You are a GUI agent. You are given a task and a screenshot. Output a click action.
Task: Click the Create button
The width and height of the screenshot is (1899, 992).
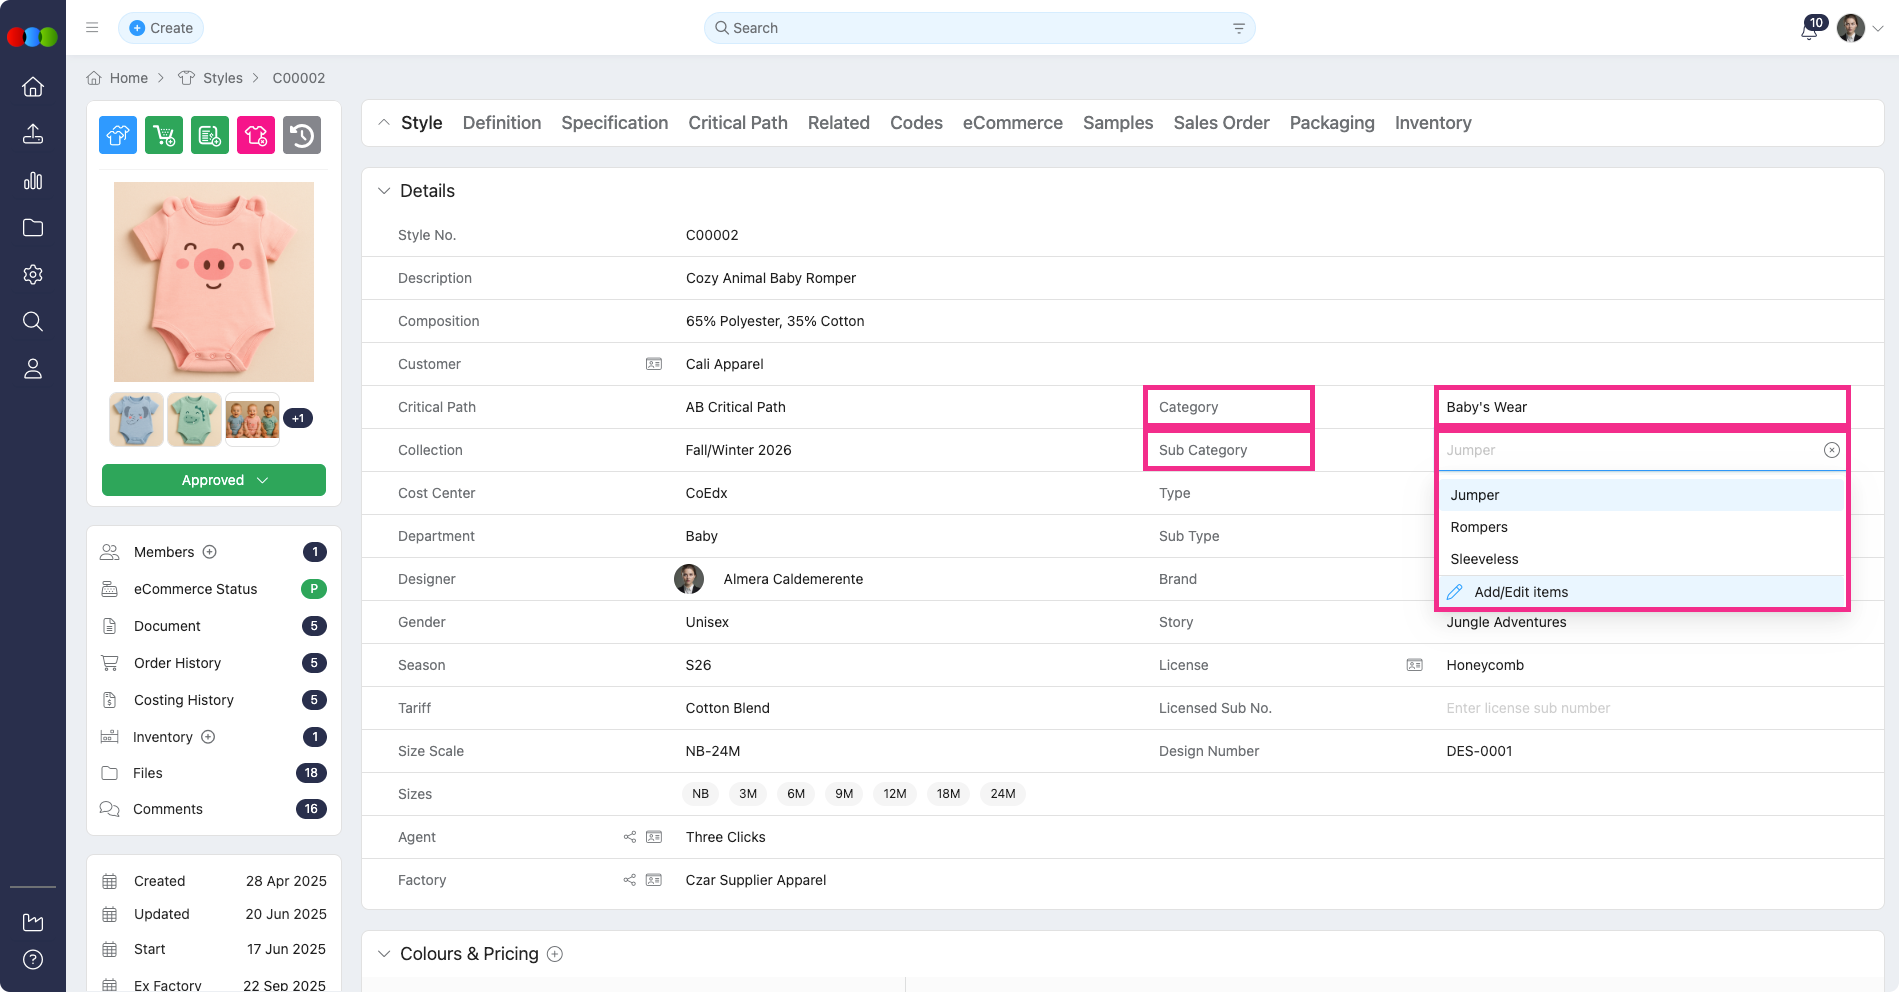(x=161, y=28)
